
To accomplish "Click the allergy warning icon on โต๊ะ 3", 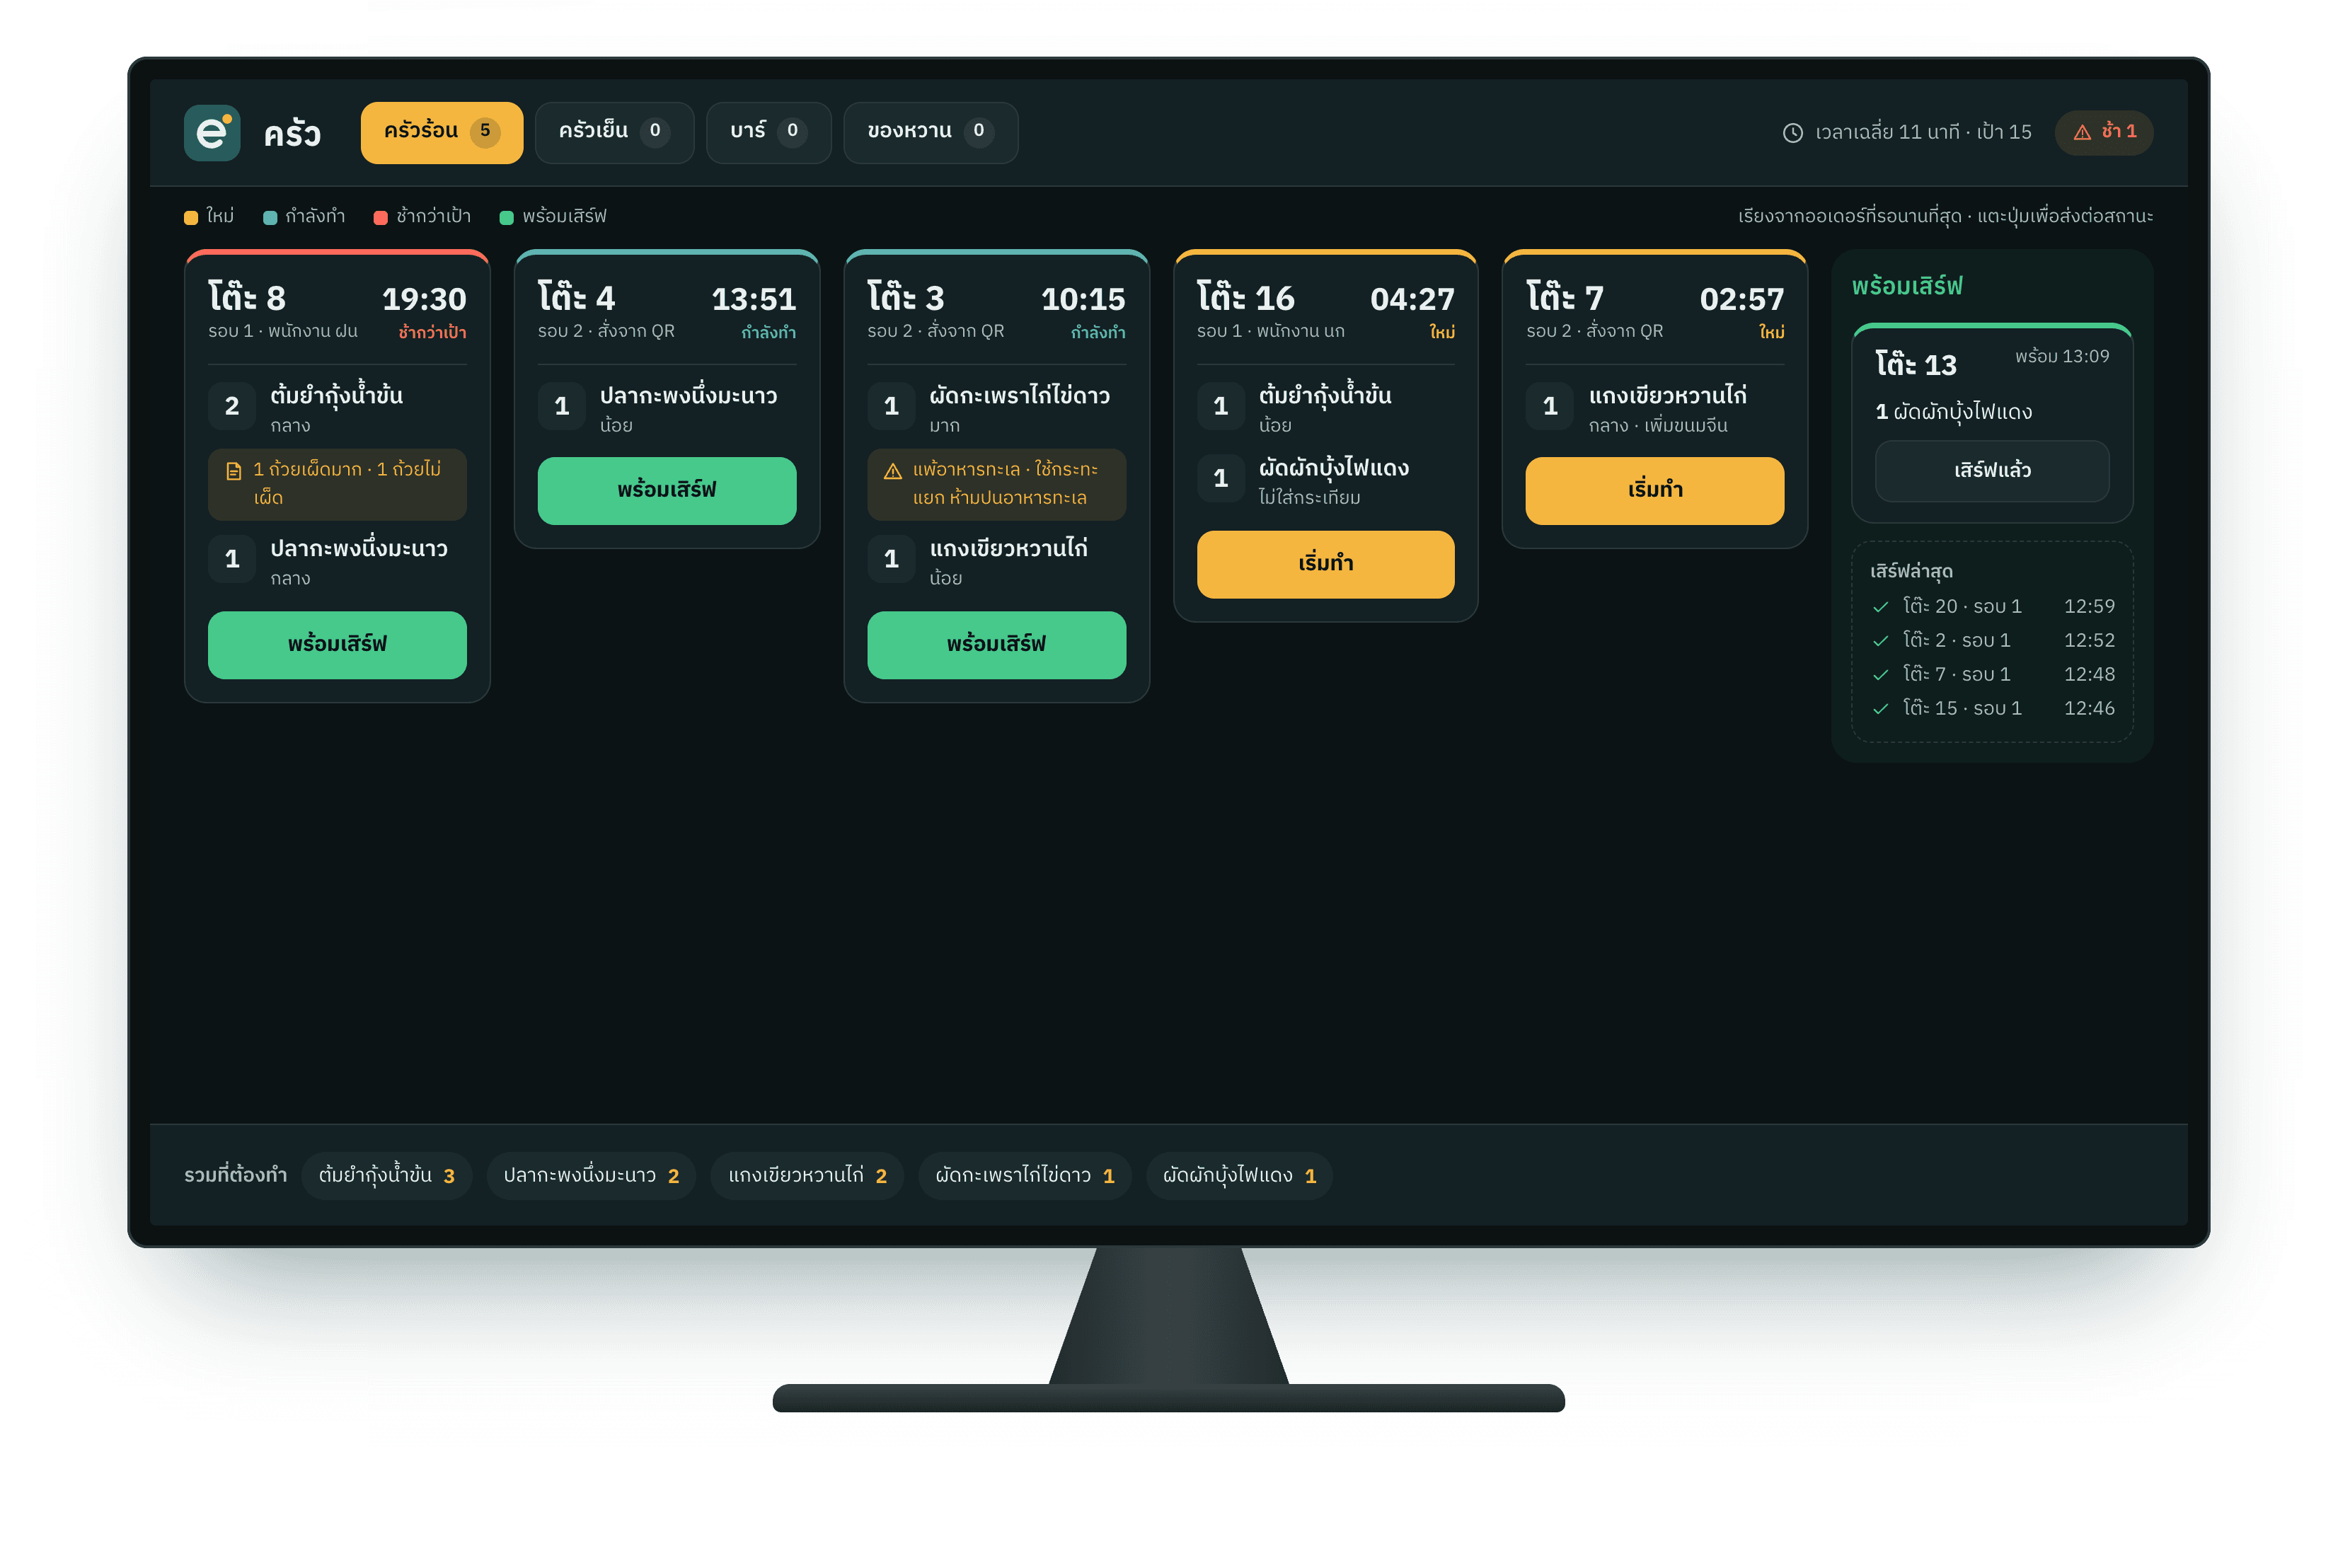I will (893, 471).
